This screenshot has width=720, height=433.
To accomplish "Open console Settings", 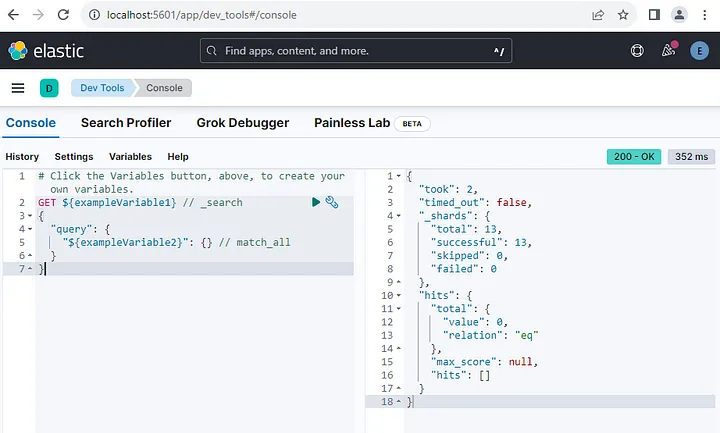I will pos(74,157).
